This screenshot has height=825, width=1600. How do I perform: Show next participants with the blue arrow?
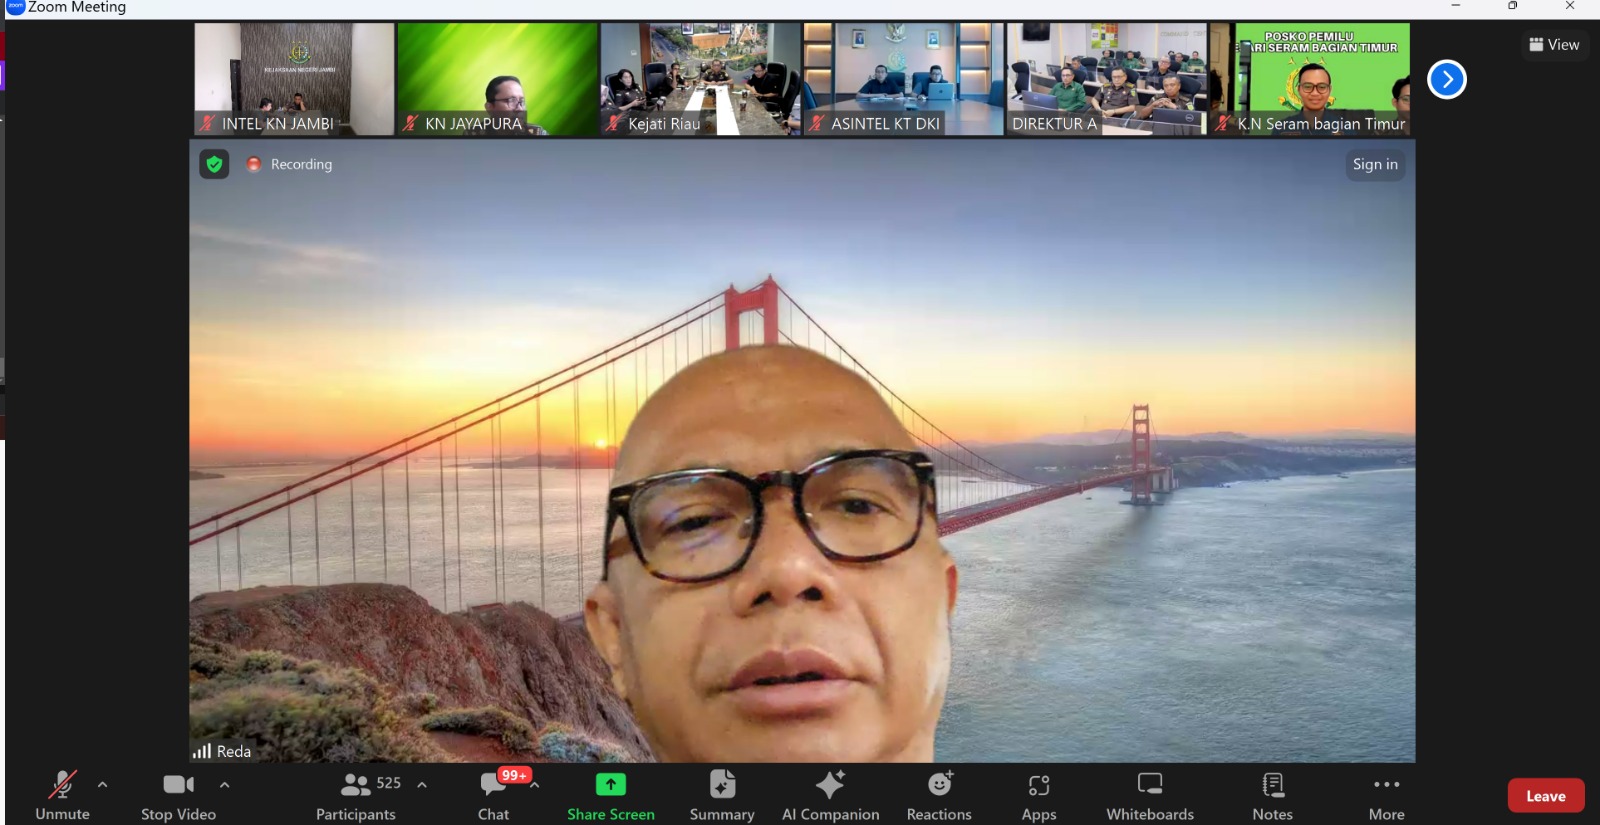pos(1446,80)
